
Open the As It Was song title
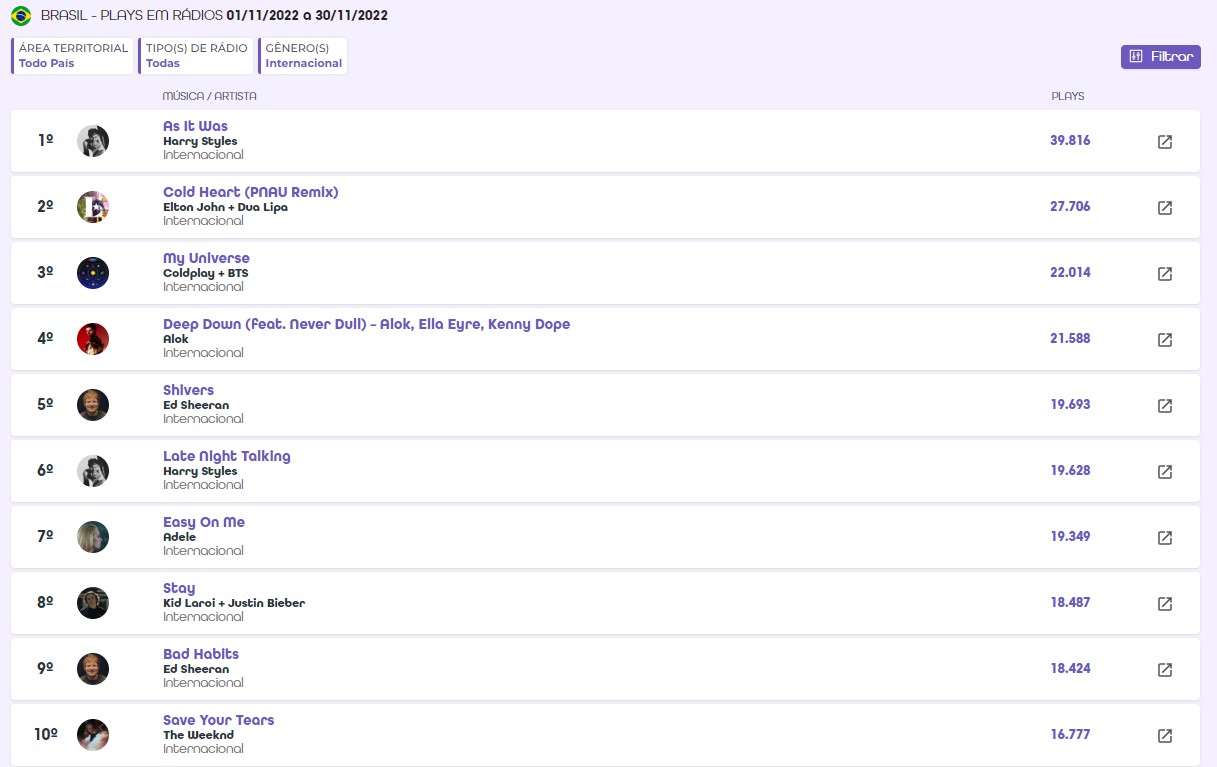[195, 126]
